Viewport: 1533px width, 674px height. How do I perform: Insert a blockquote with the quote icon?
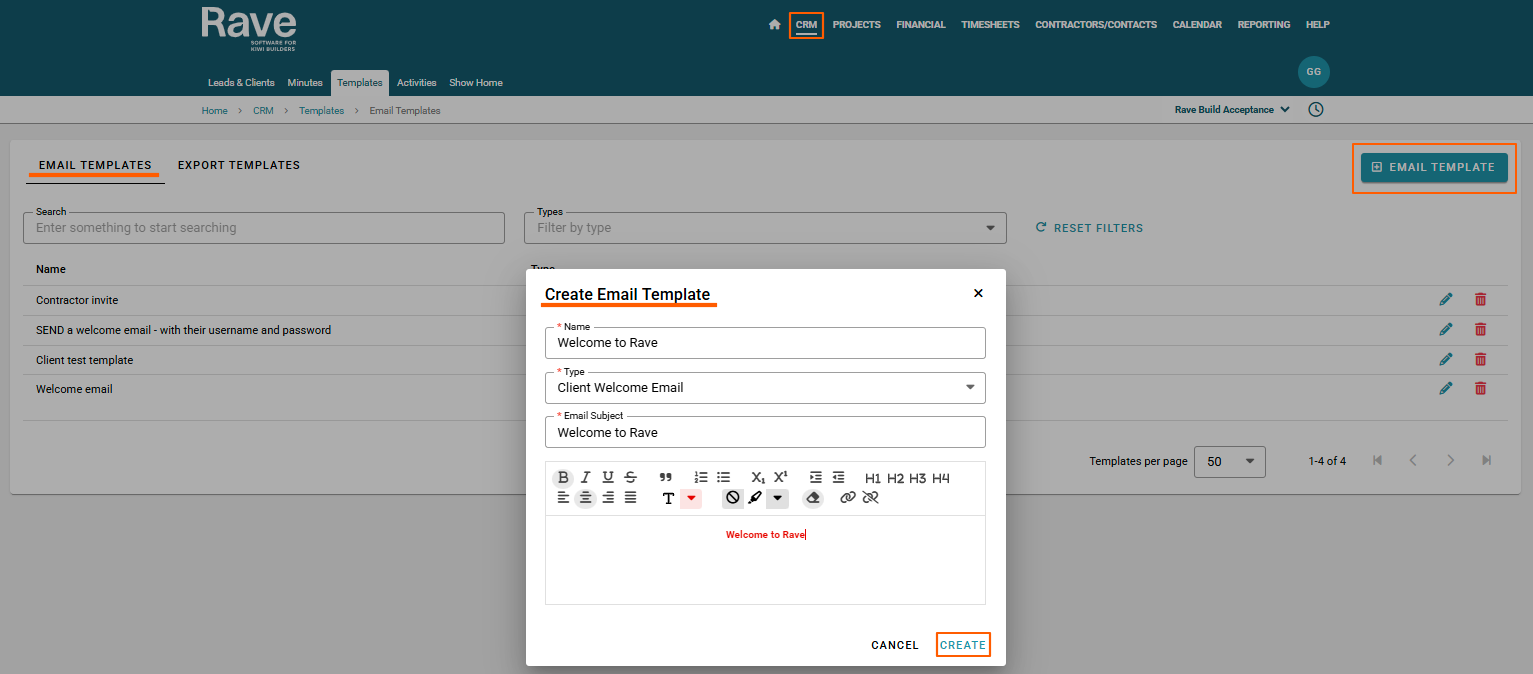point(666,478)
